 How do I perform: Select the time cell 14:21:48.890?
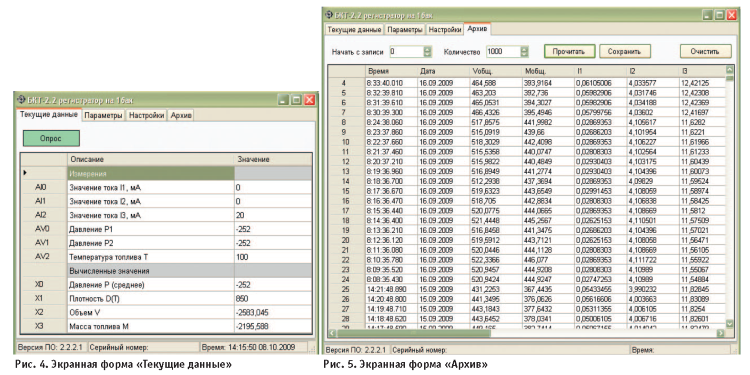click(x=391, y=289)
